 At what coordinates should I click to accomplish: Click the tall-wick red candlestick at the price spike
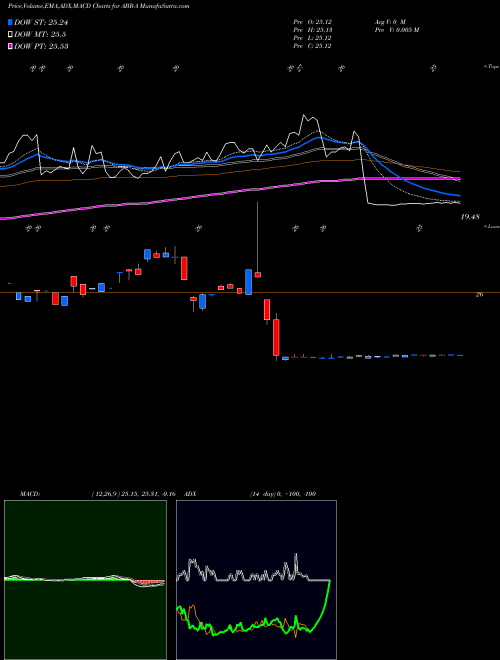tap(258, 274)
